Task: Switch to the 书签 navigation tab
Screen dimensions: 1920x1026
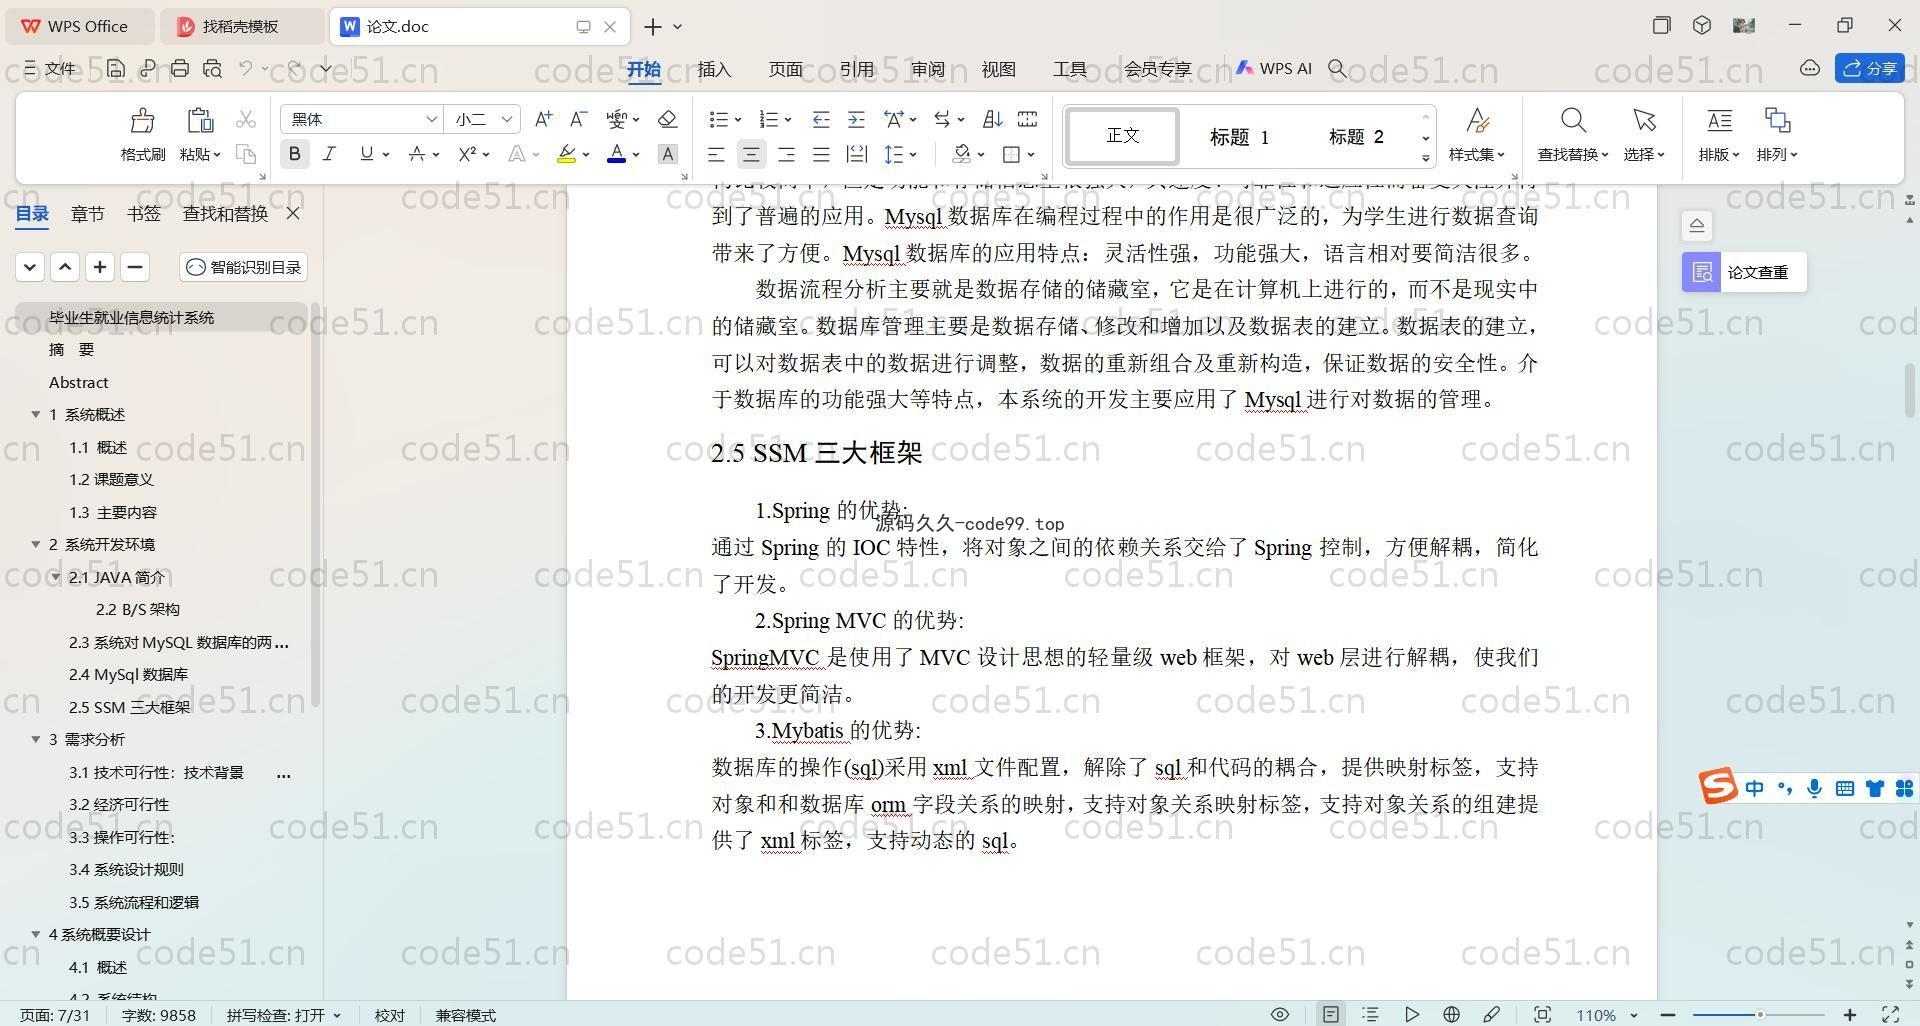Action: (144, 213)
